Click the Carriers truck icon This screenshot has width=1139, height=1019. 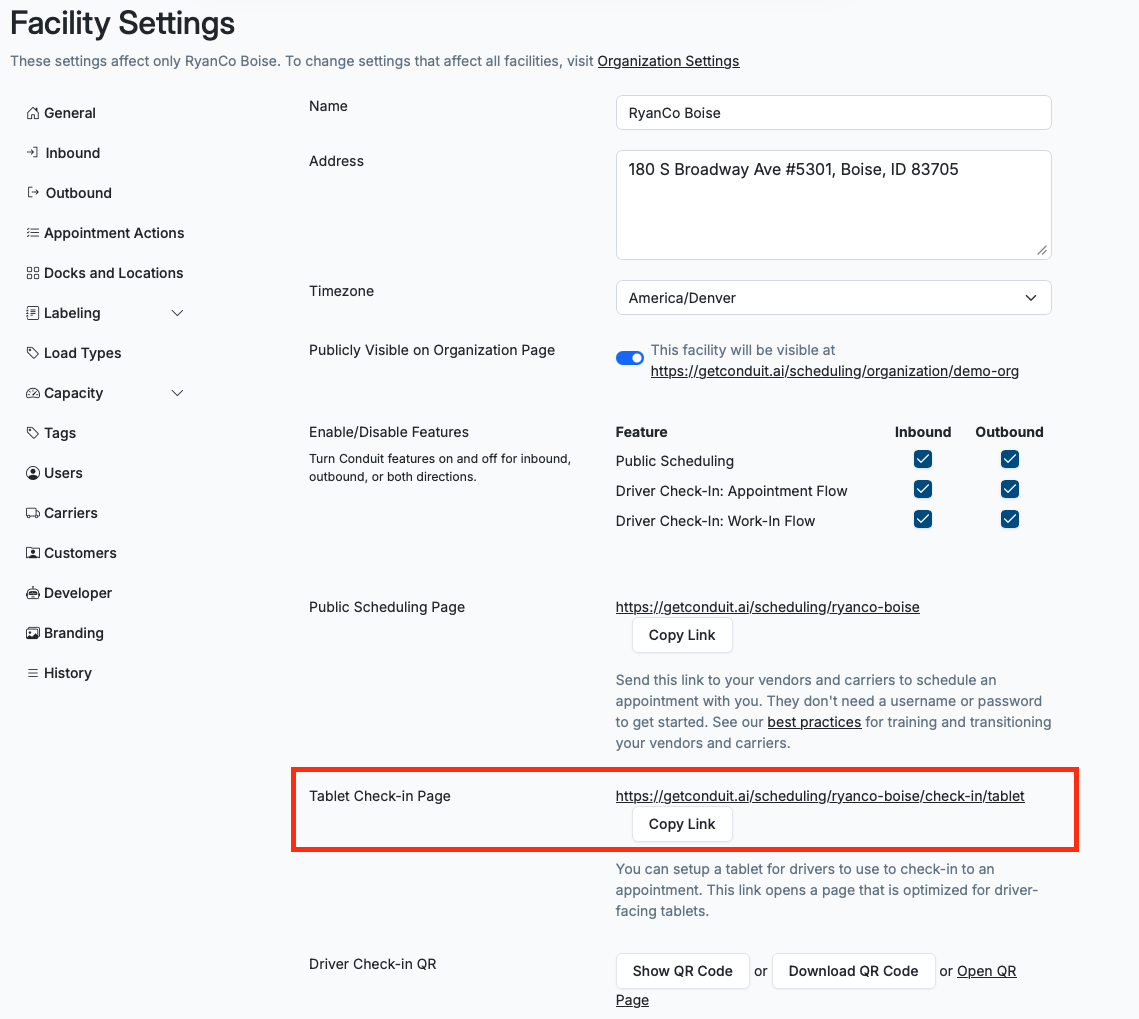pos(33,513)
